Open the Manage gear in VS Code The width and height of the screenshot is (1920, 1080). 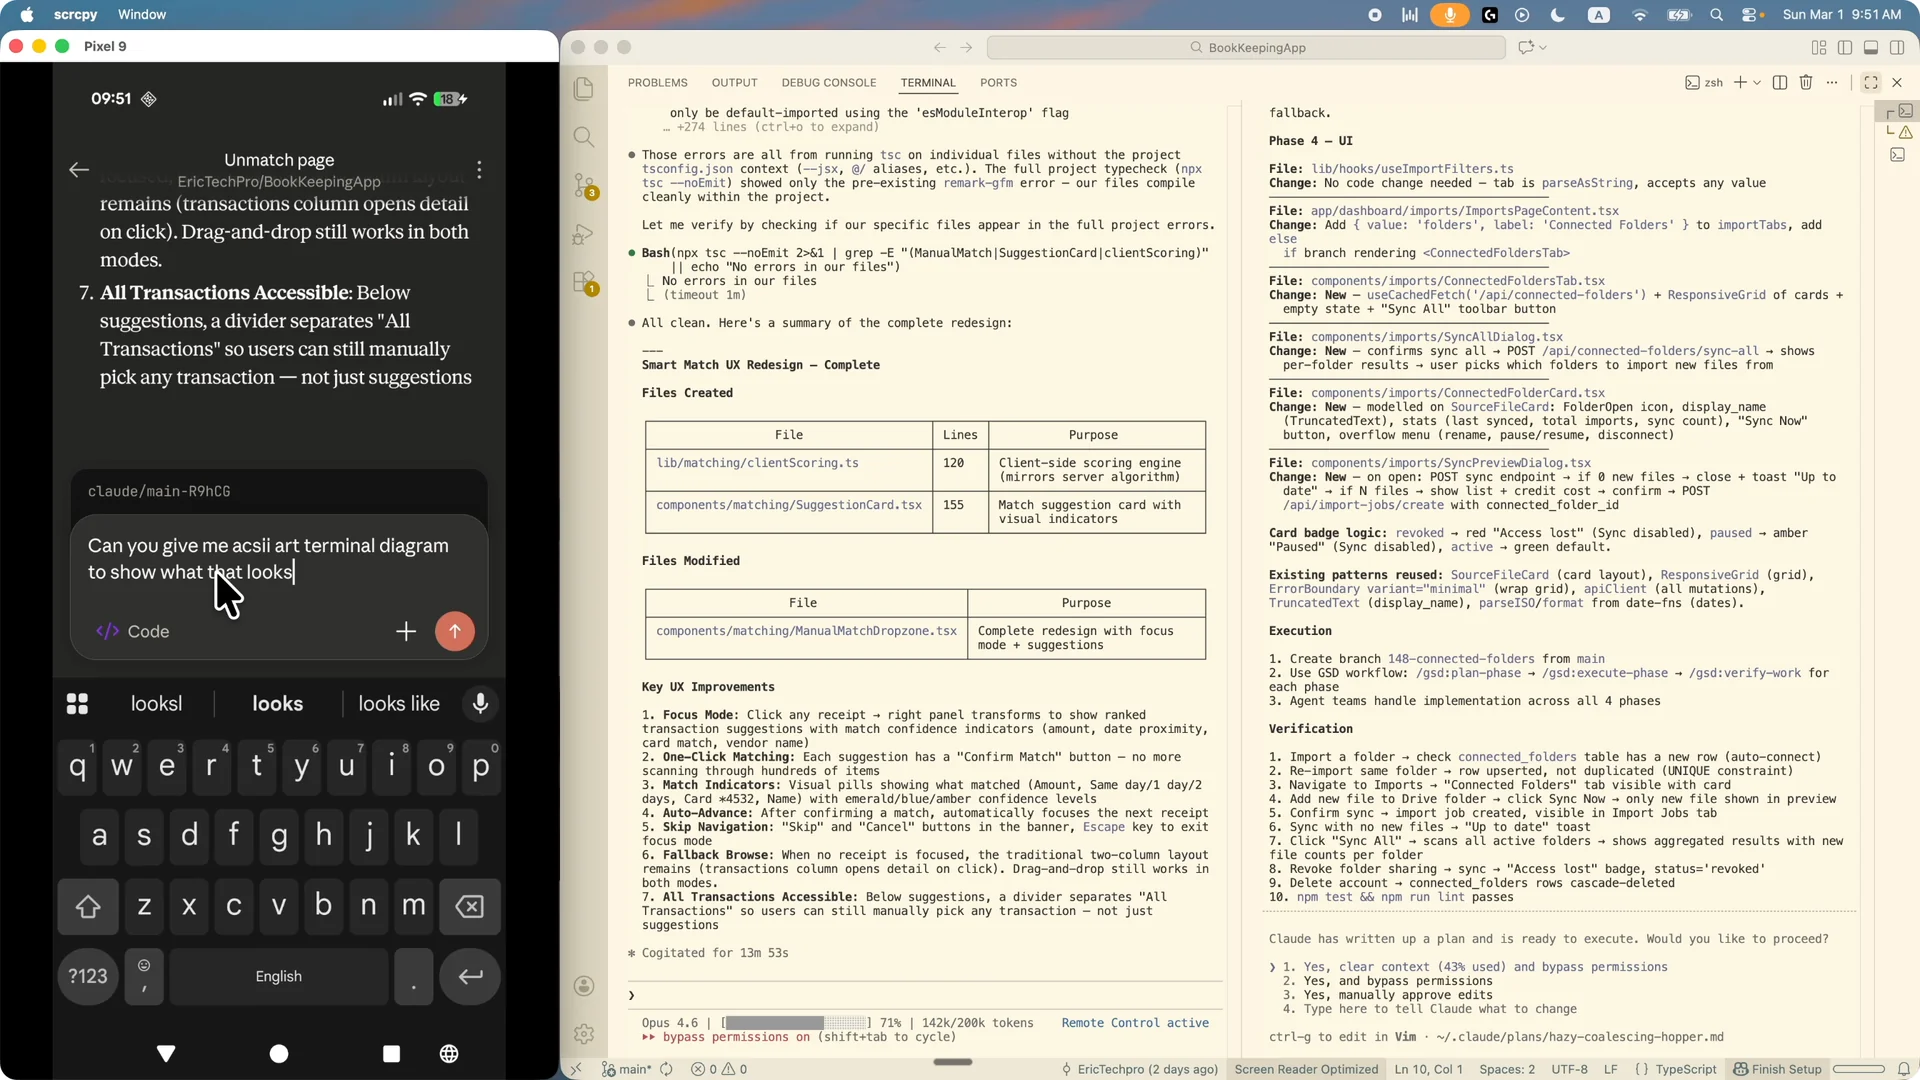pos(584,1034)
